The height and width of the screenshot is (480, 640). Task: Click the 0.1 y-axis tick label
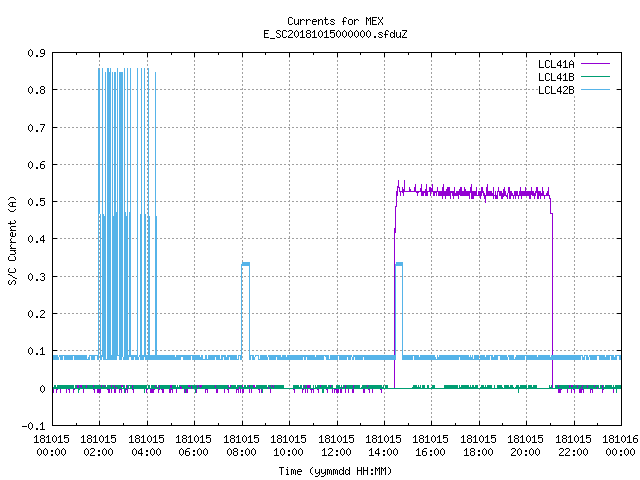[x=36, y=351]
